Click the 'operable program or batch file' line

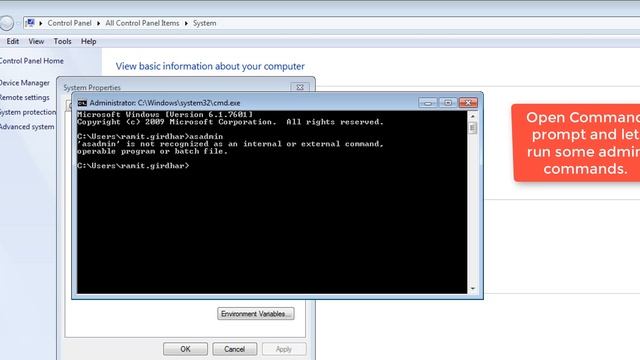[152, 151]
